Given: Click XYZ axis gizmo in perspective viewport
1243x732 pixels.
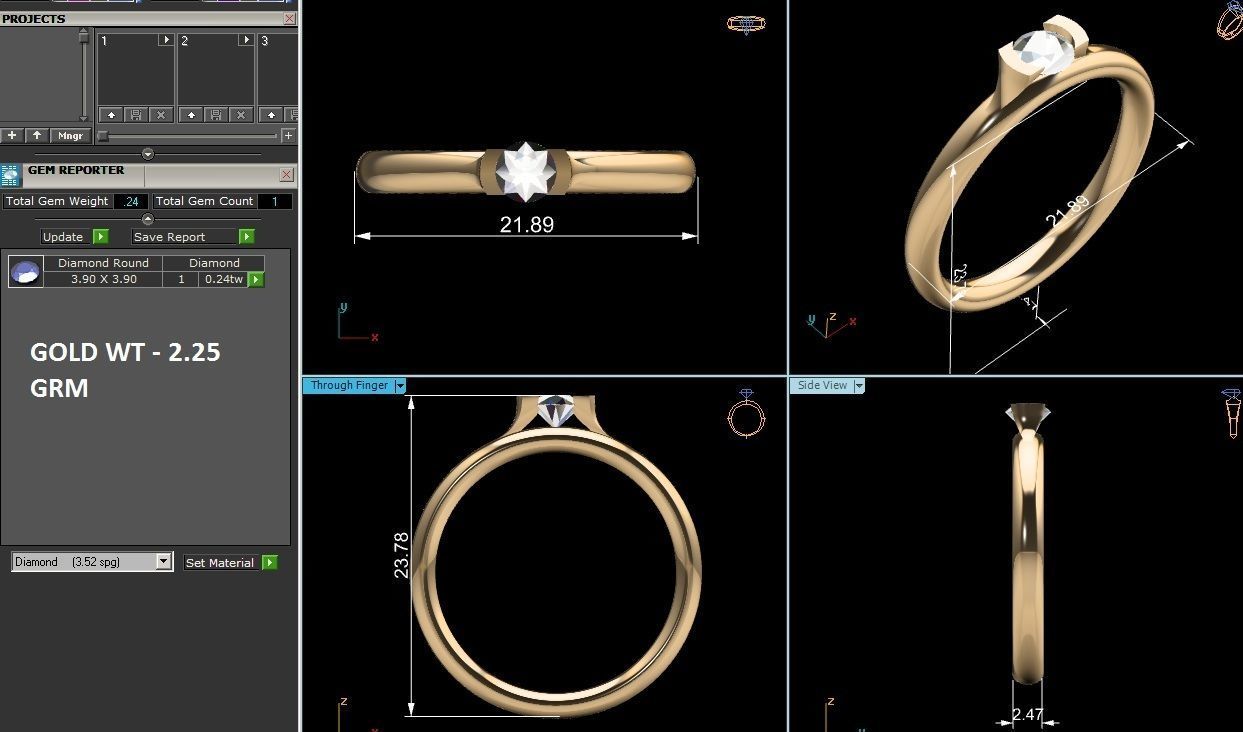Looking at the screenshot, I should coord(830,325).
